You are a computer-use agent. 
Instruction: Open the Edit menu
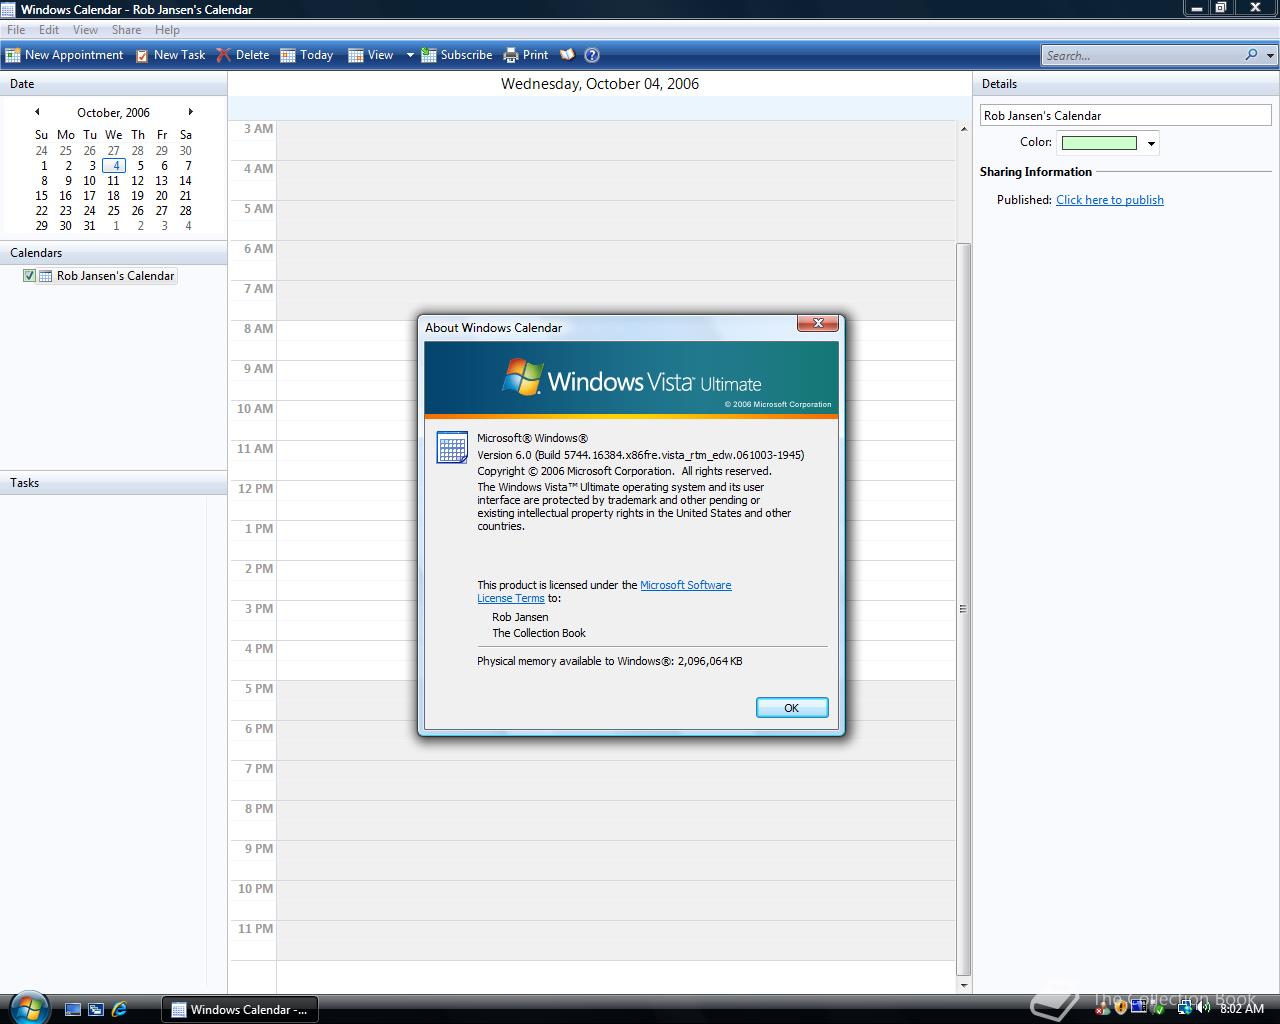(49, 30)
